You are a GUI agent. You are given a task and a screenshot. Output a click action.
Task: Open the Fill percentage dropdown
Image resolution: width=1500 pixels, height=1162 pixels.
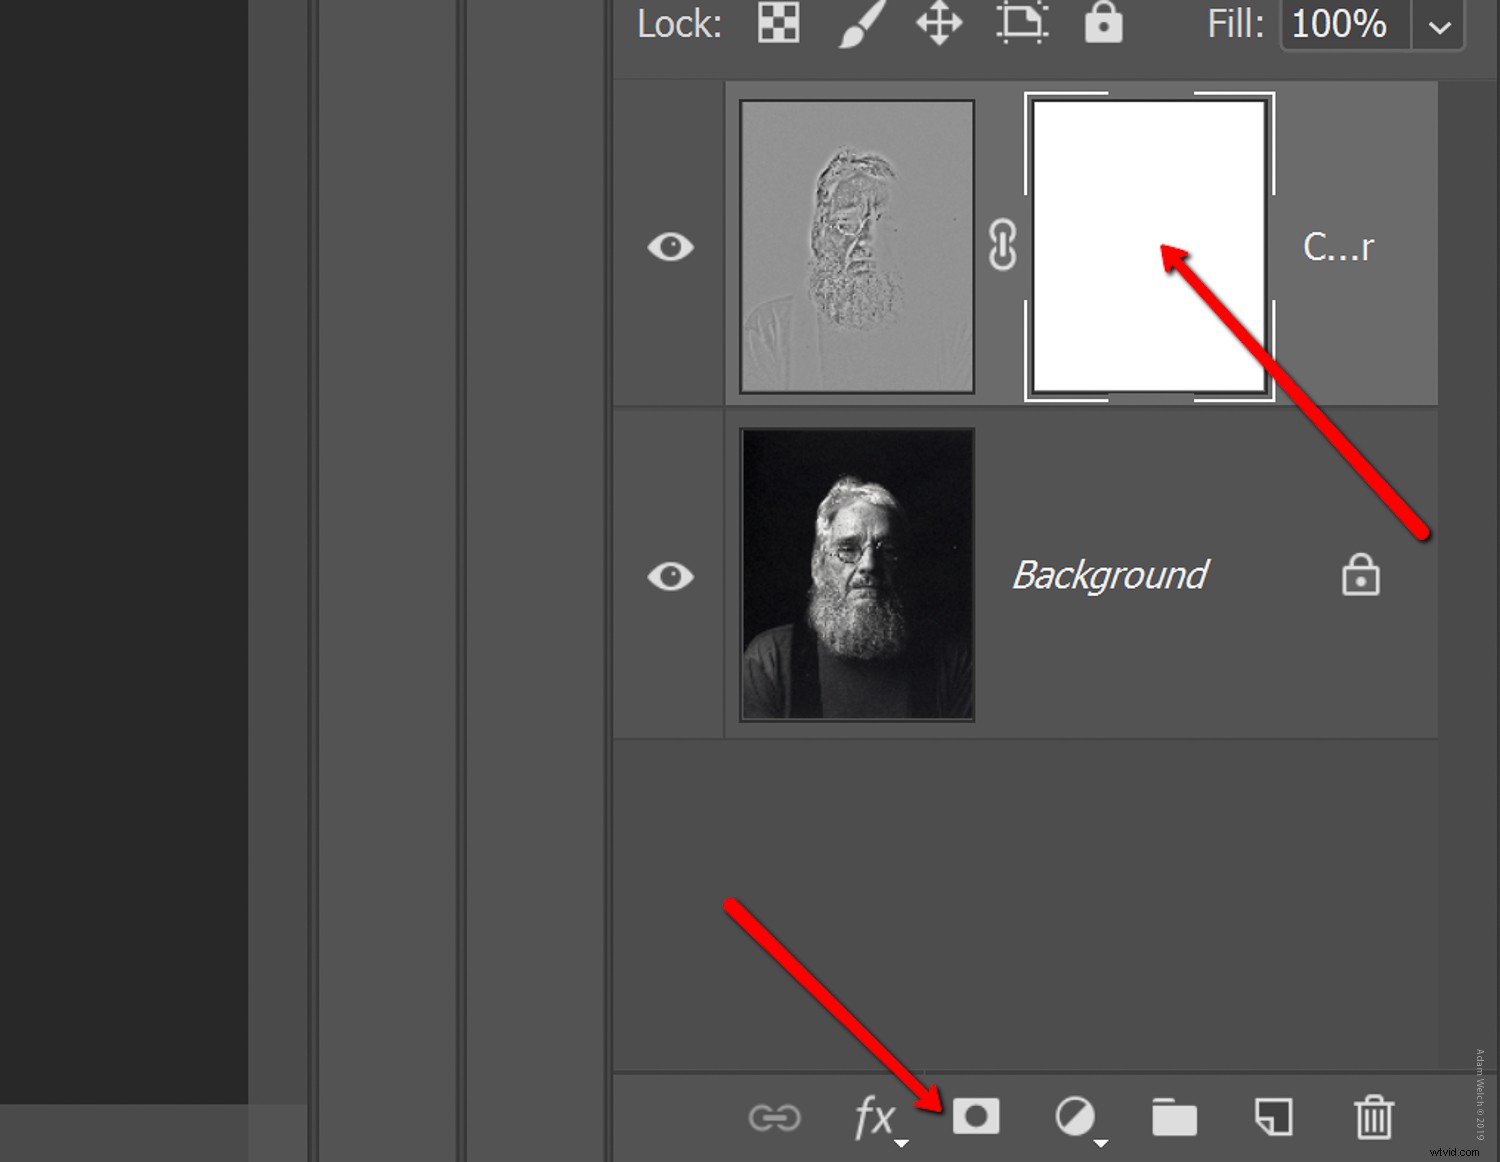(1437, 25)
